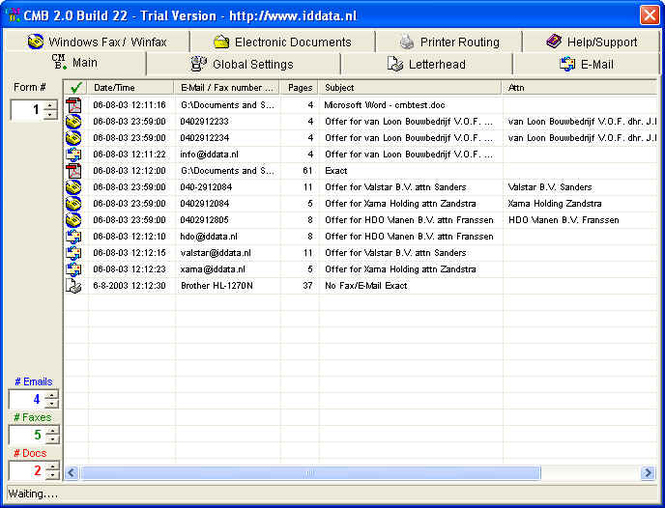Click the Form # input field

pyautogui.click(x=28, y=110)
